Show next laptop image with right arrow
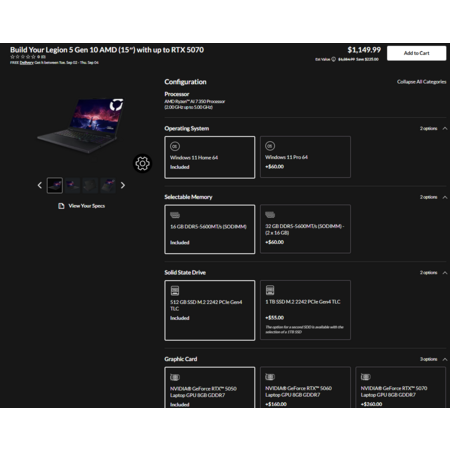This screenshot has height=450, width=450. pyautogui.click(x=123, y=185)
